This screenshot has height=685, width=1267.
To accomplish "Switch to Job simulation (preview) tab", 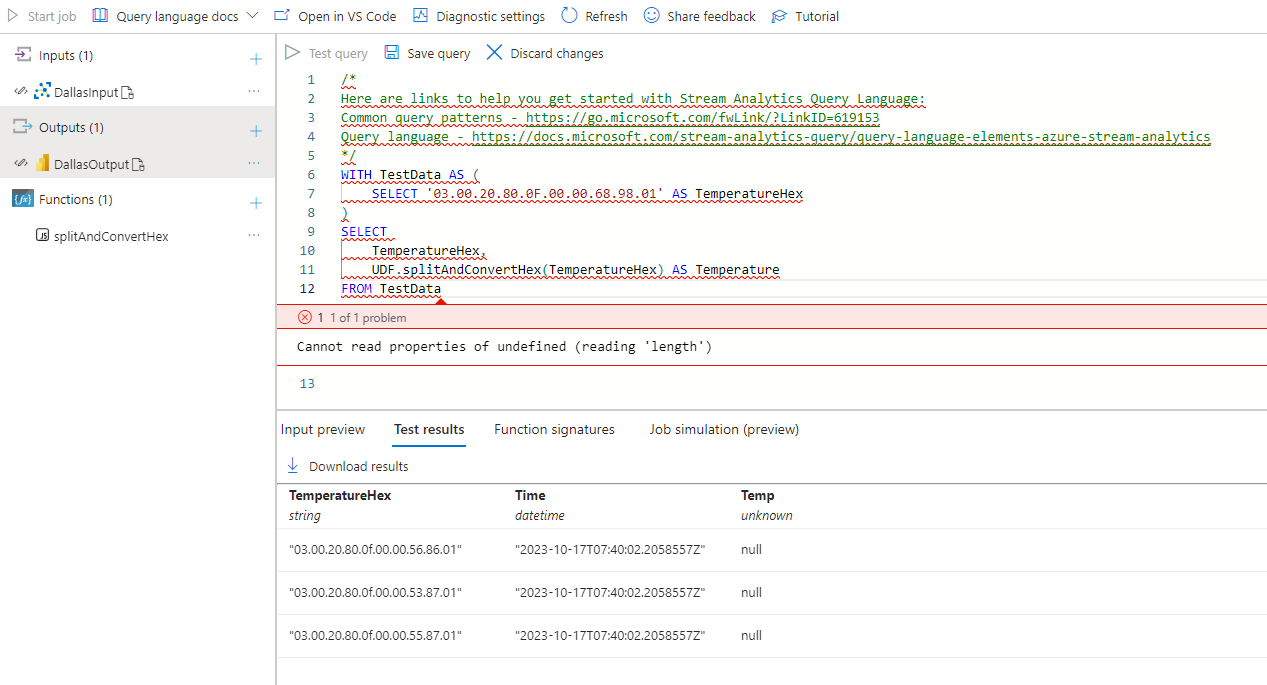I will coord(724,430).
